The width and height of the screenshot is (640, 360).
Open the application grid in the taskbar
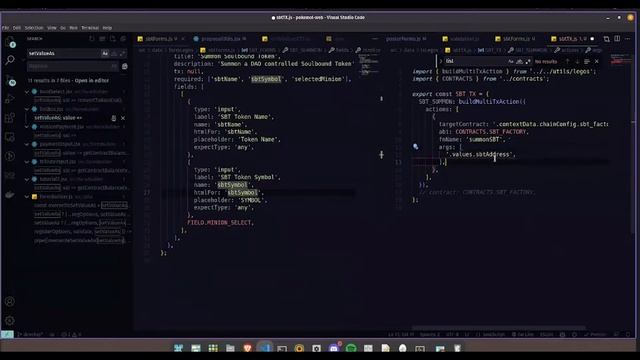tap(213, 348)
